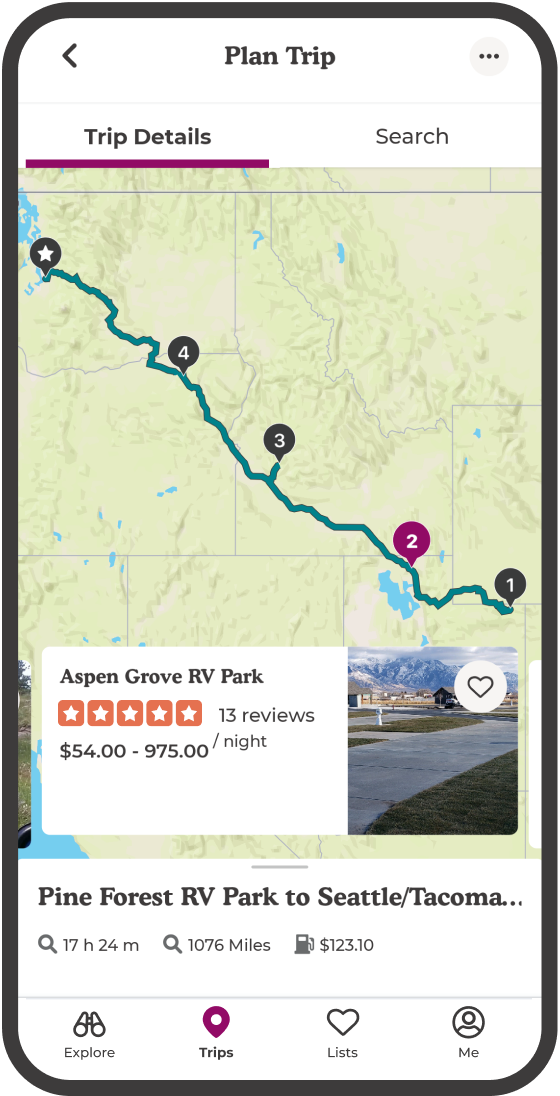The width and height of the screenshot is (560, 1096).
Task: Open the three-dot more options menu
Action: pyautogui.click(x=489, y=57)
